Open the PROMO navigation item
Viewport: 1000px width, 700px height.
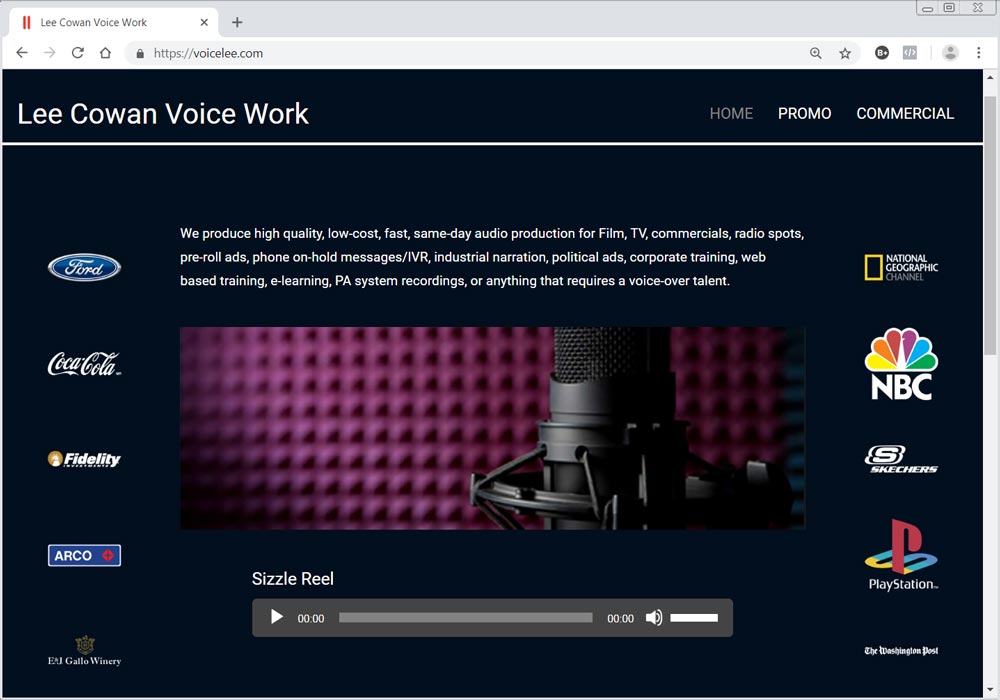804,113
